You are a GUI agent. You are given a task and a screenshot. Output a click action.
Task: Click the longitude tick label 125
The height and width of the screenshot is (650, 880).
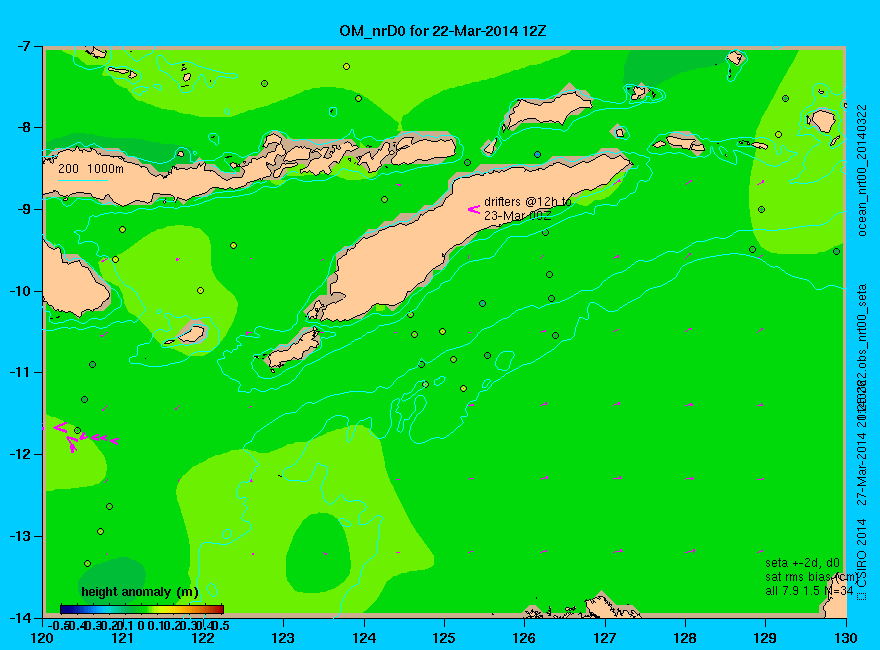(444, 638)
